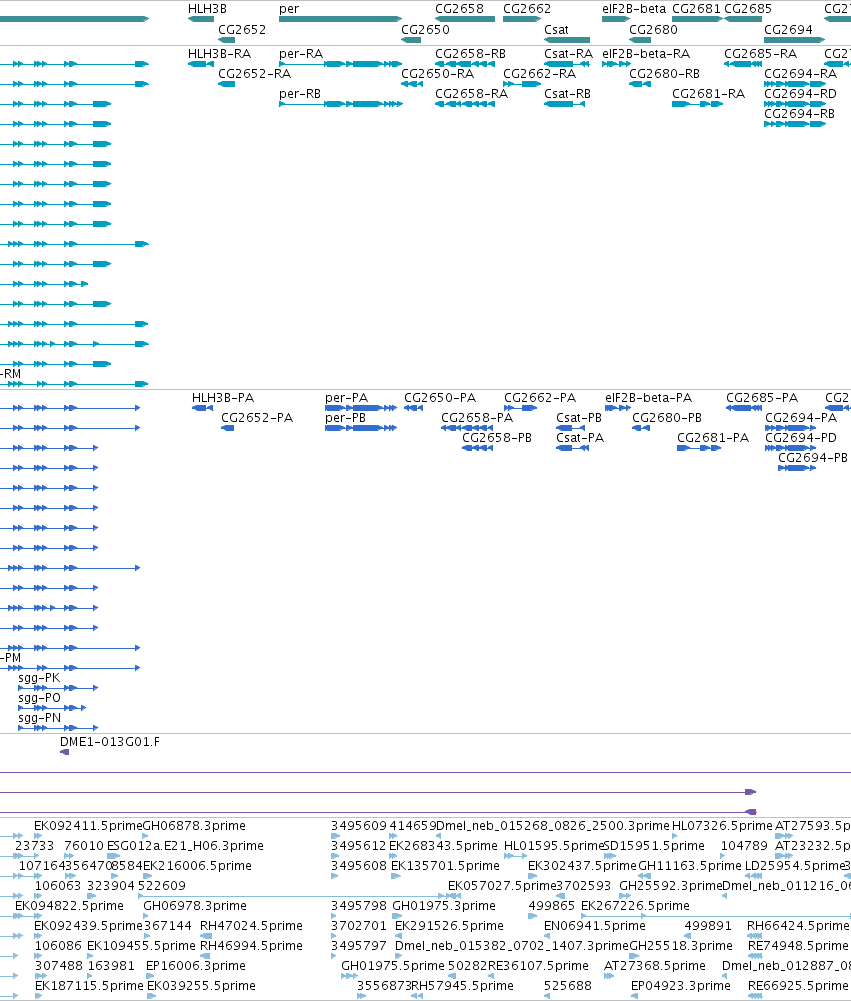Select the CG2652-RA transcript label

pos(254,73)
